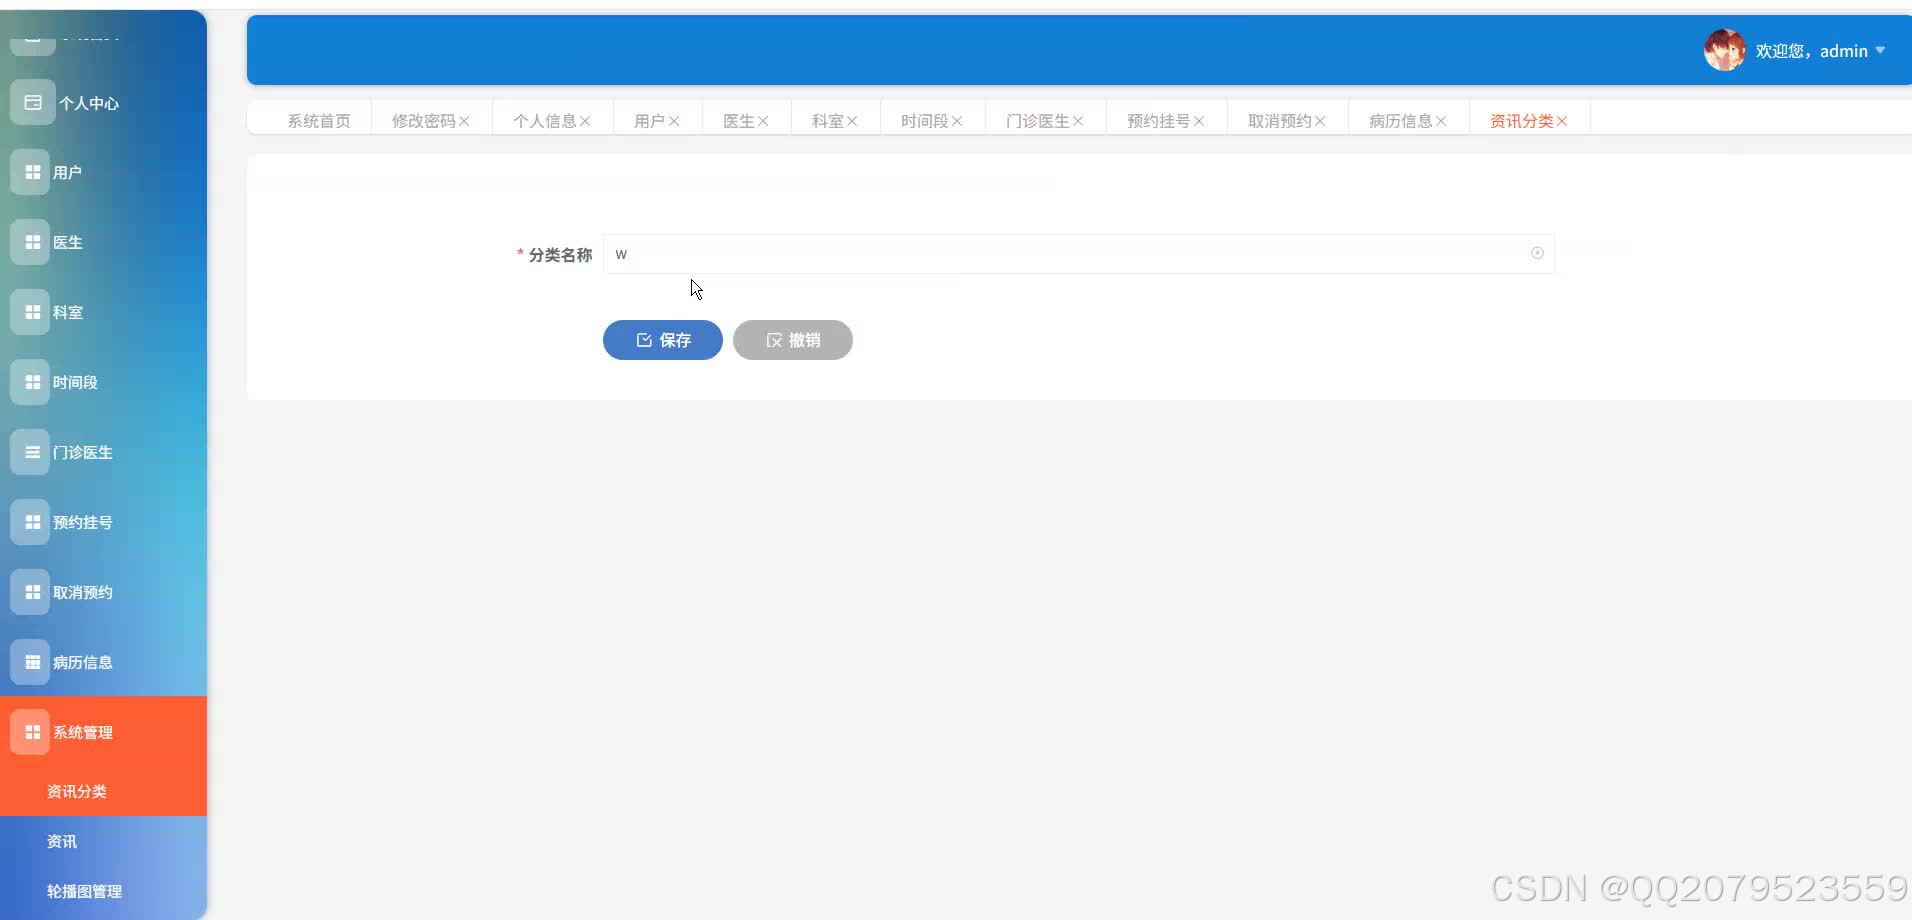
Task: Switch to the 用户 tab
Action: coord(649,121)
